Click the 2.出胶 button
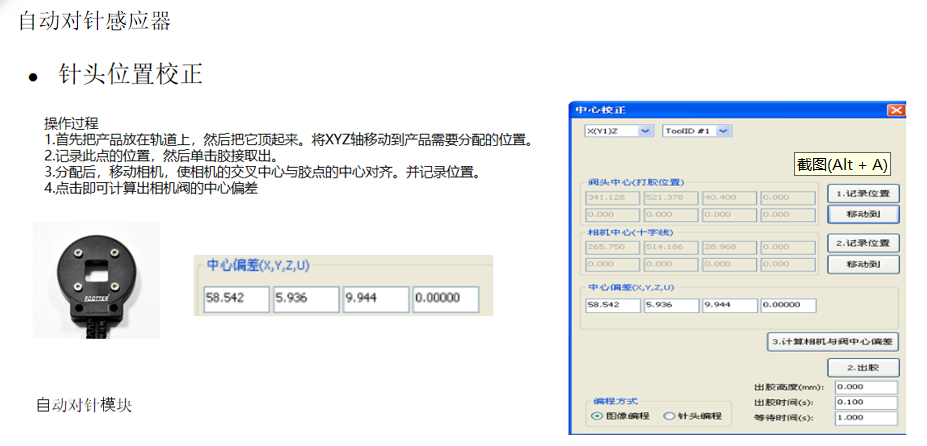The height and width of the screenshot is (446, 927). click(x=863, y=367)
